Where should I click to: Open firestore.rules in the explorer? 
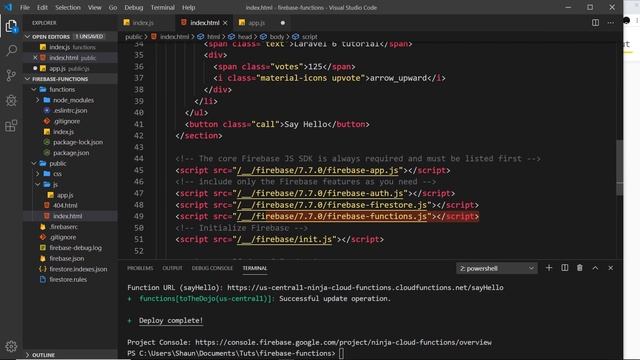pyautogui.click(x=68, y=280)
